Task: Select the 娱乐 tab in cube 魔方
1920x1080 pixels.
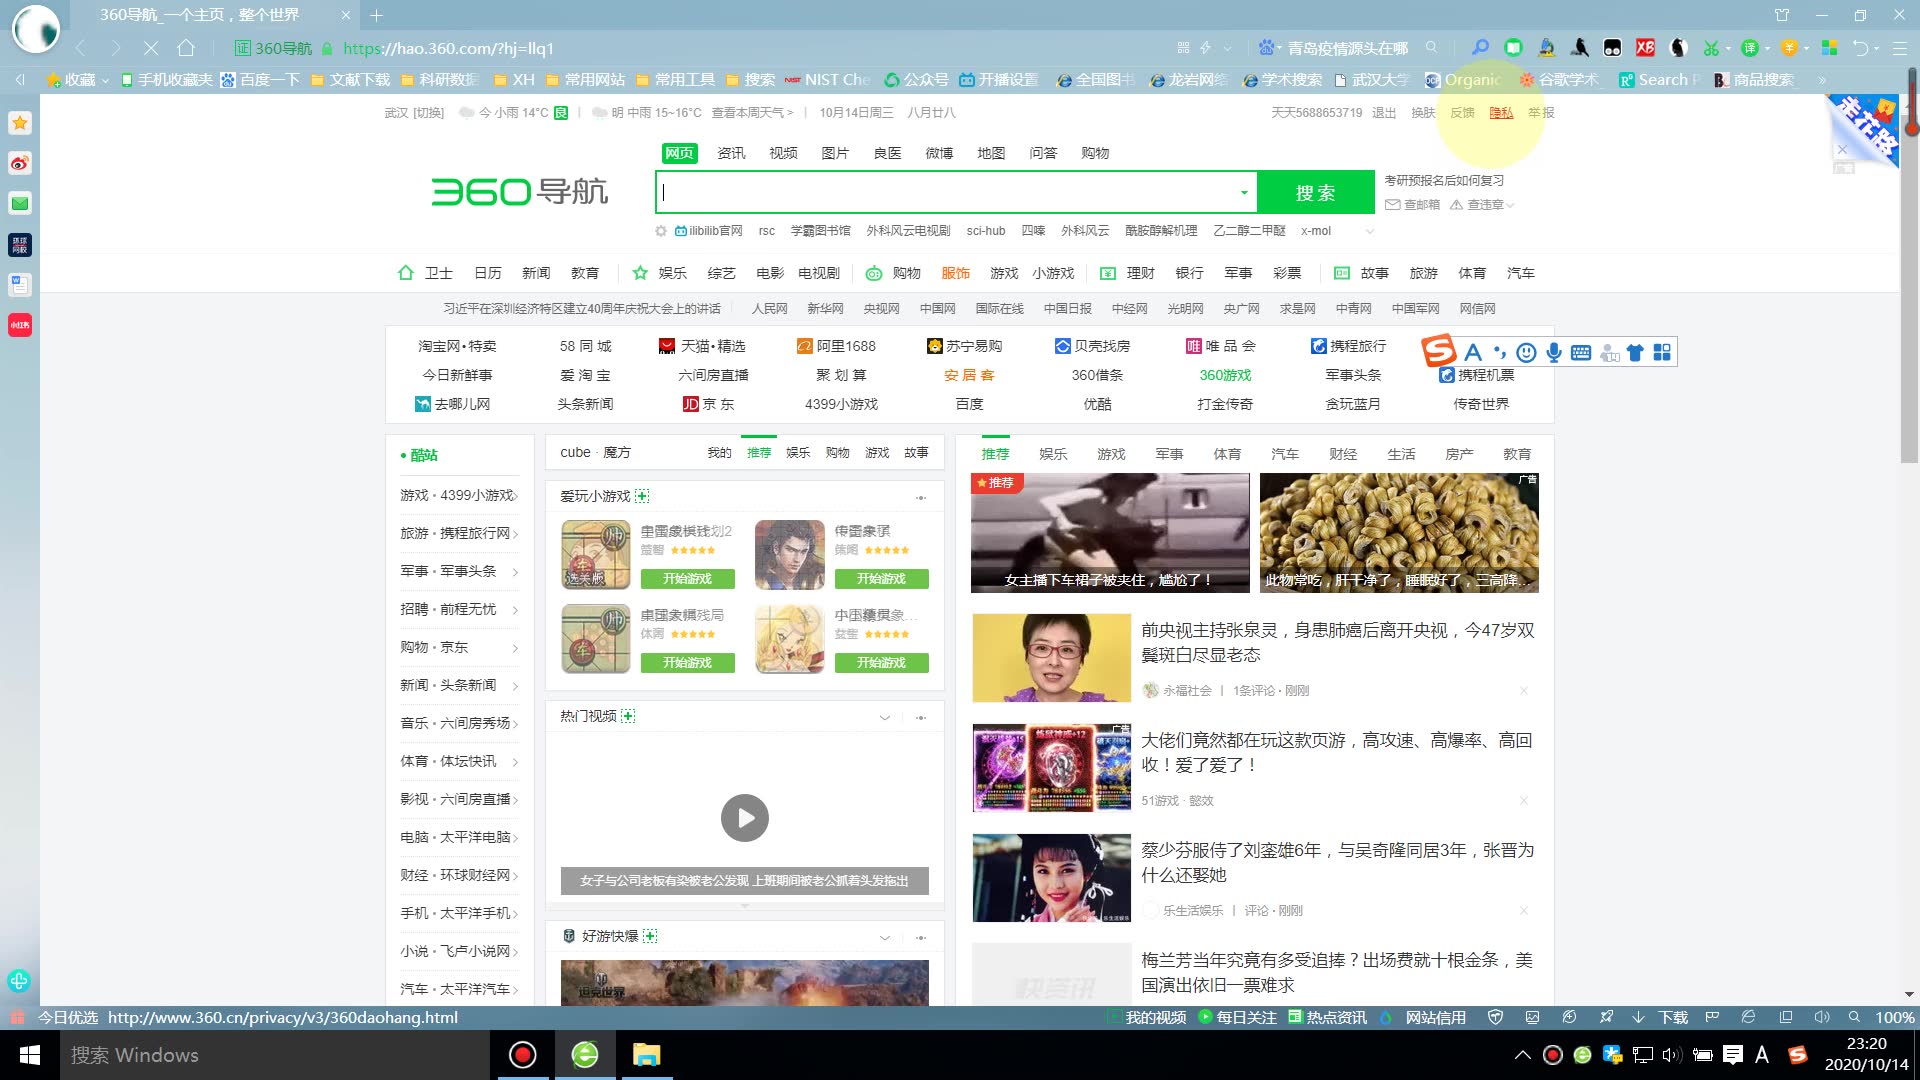Action: point(798,453)
